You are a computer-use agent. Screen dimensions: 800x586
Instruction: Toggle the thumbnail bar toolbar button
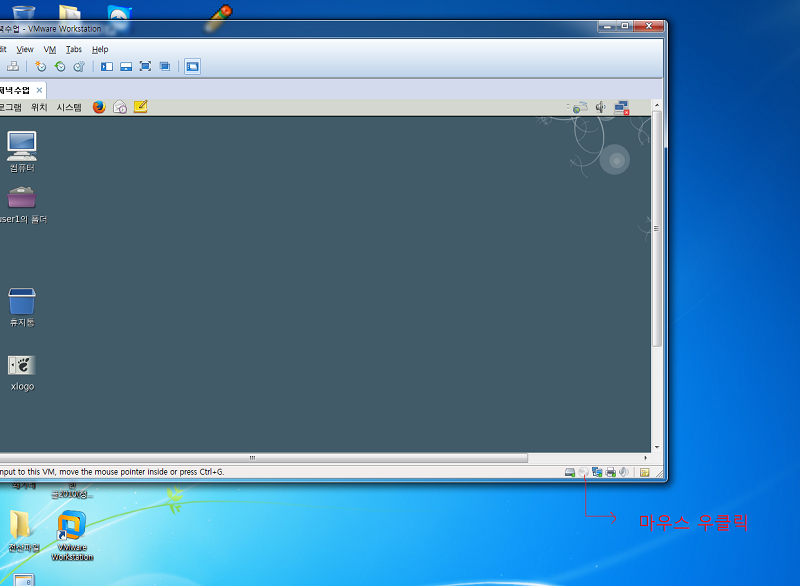[x=126, y=66]
